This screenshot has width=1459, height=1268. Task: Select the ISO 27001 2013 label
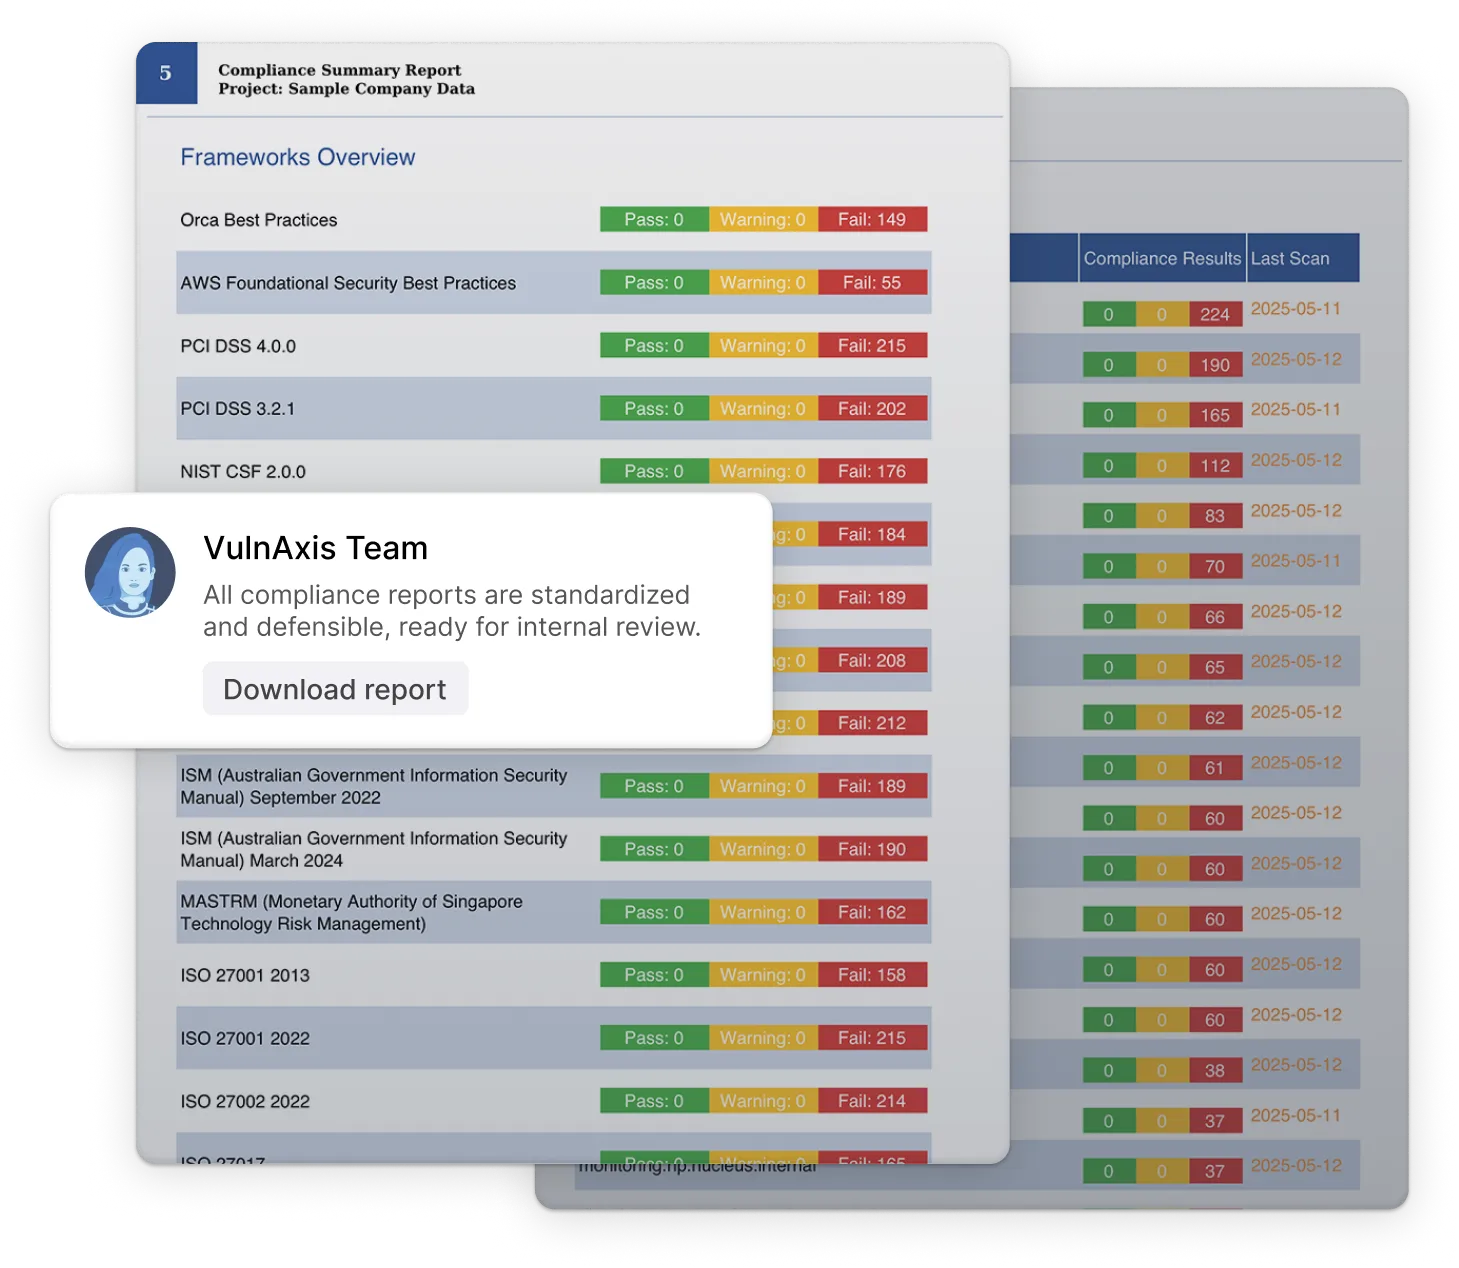[245, 975]
